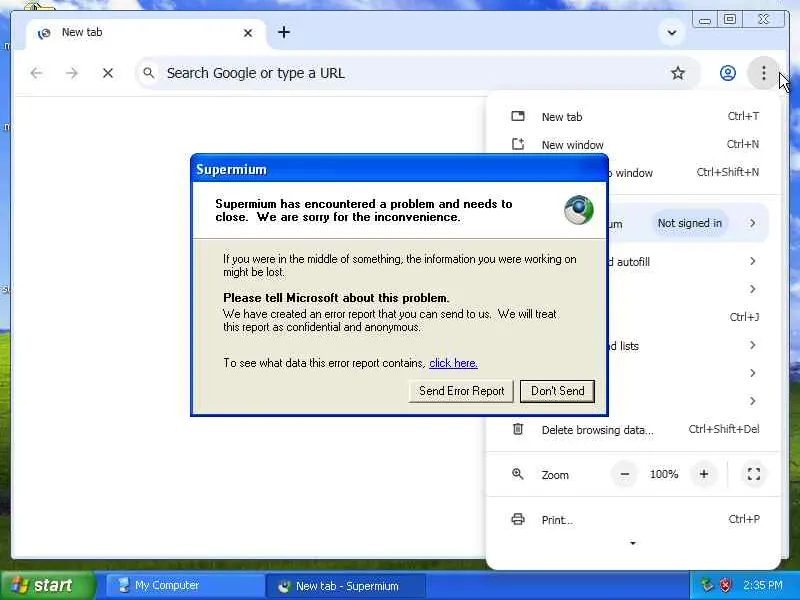Decrease zoom with minus button
Viewport: 800px width, 600px height.
click(x=624, y=474)
